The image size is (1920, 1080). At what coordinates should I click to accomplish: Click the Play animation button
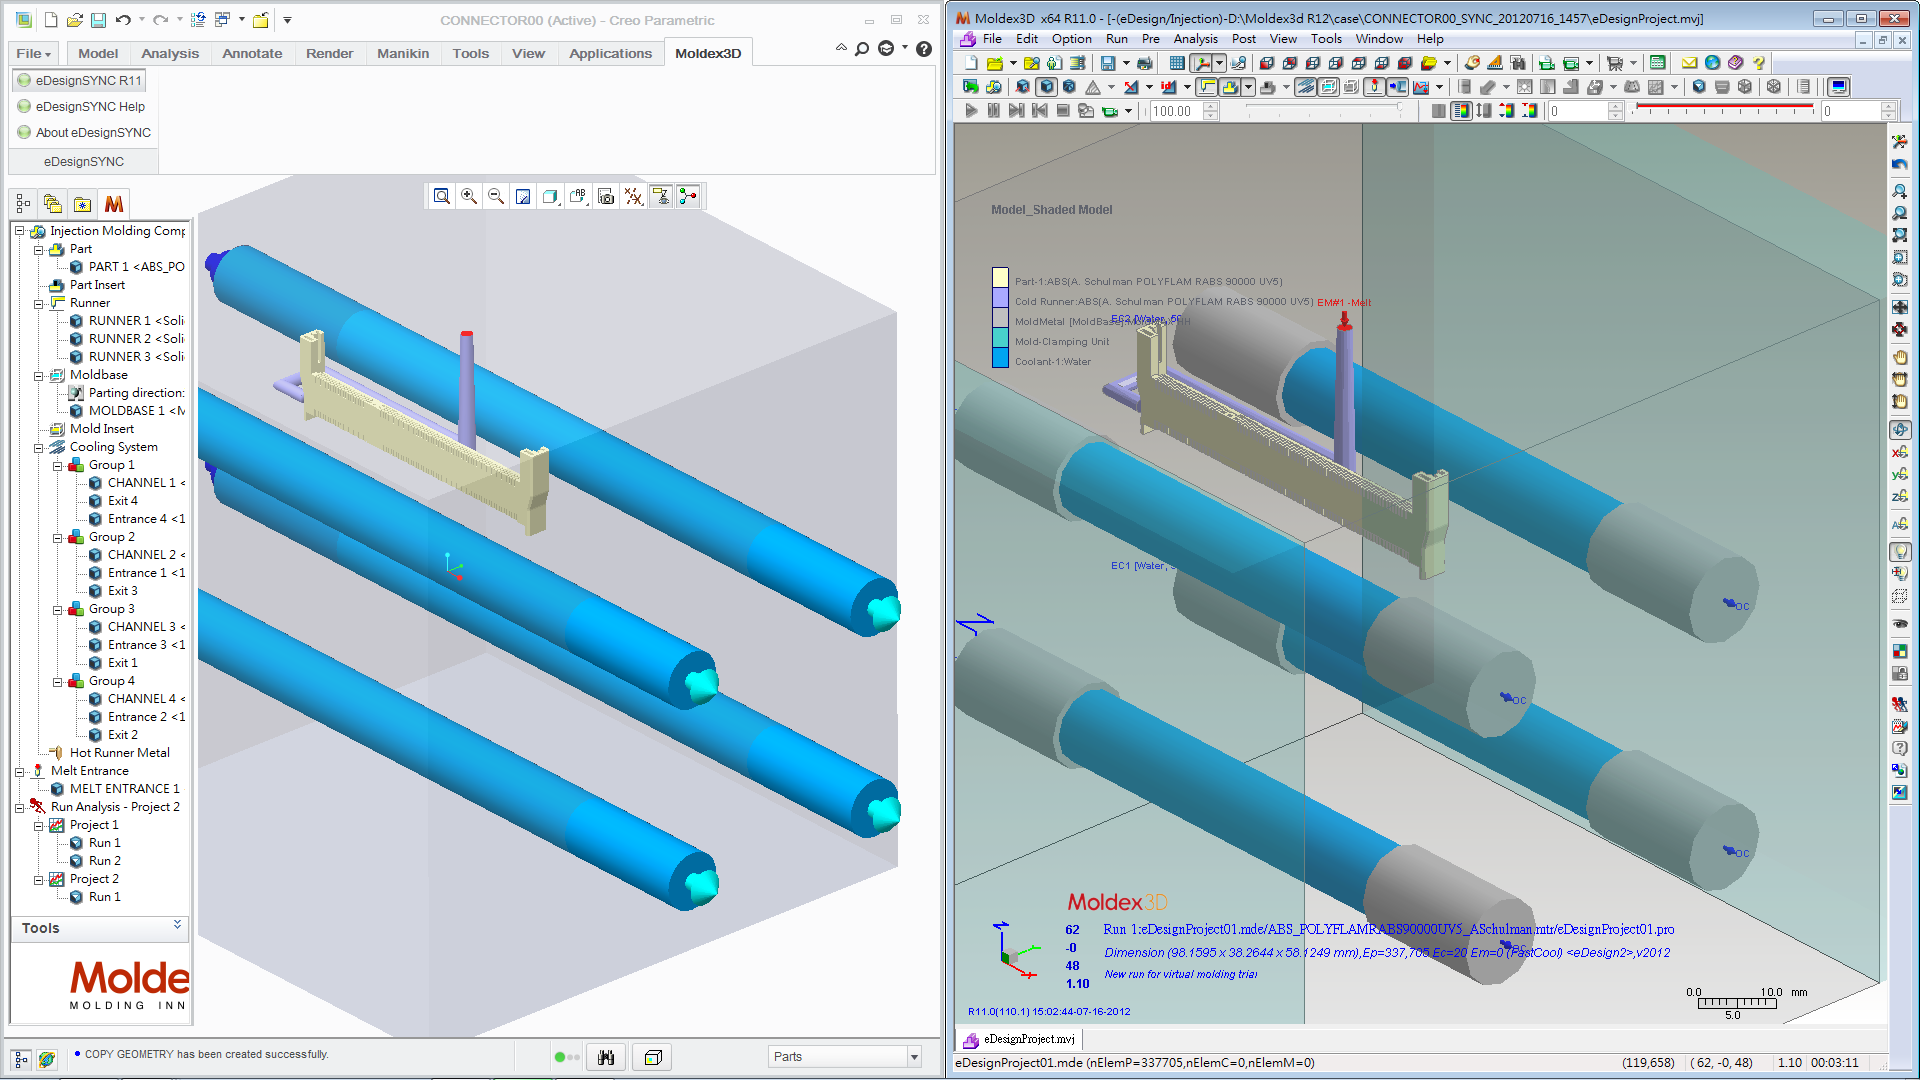coord(970,111)
